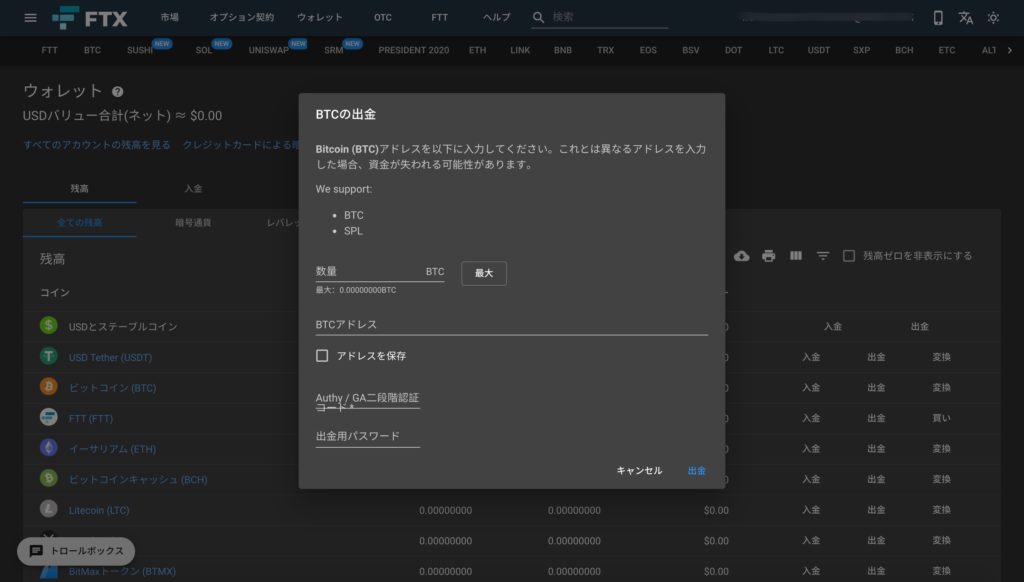Click 変換 in the USD Tether row
This screenshot has width=1024, height=582.
942,357
